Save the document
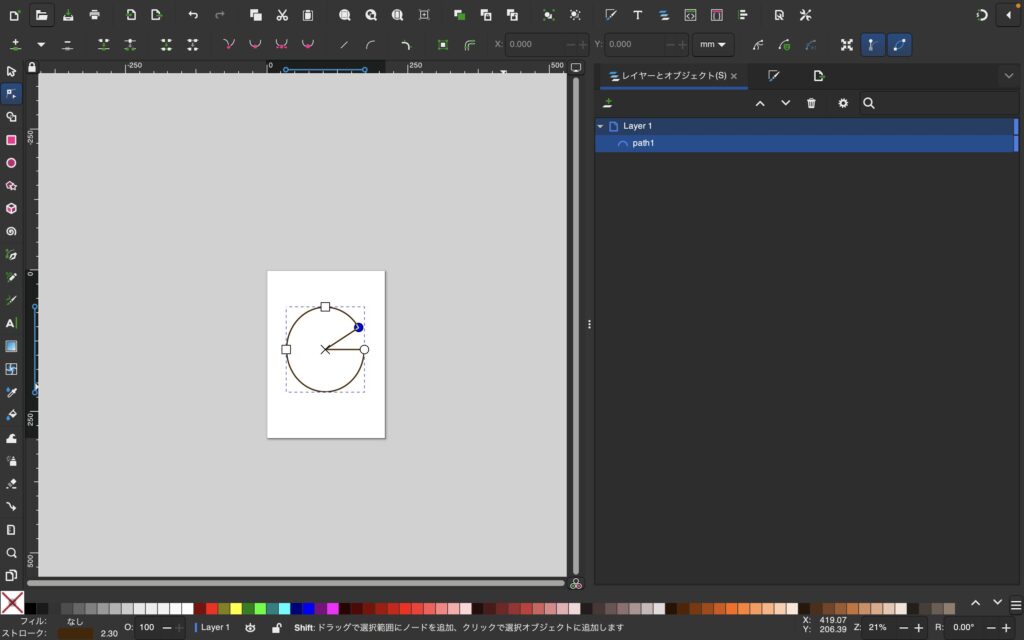 (68, 15)
